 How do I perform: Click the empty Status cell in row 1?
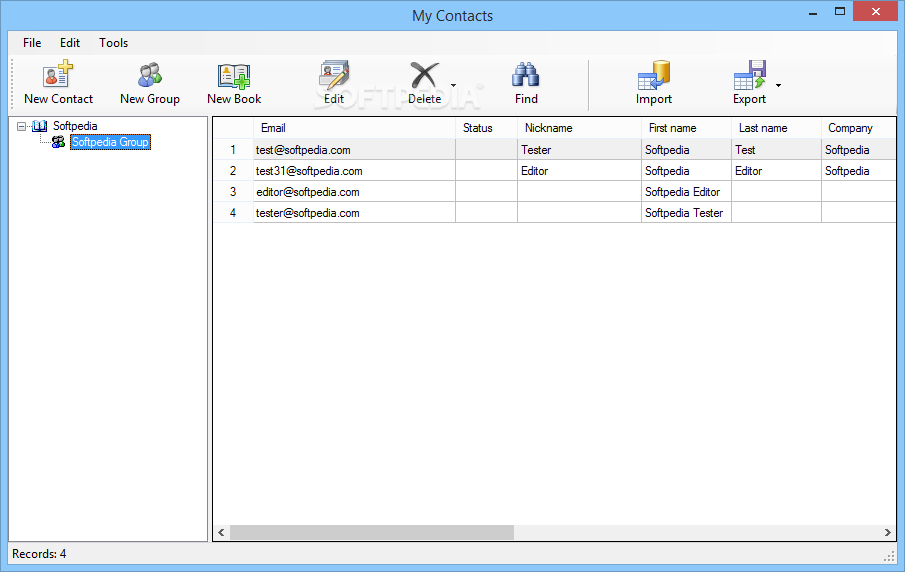pyautogui.click(x=487, y=149)
